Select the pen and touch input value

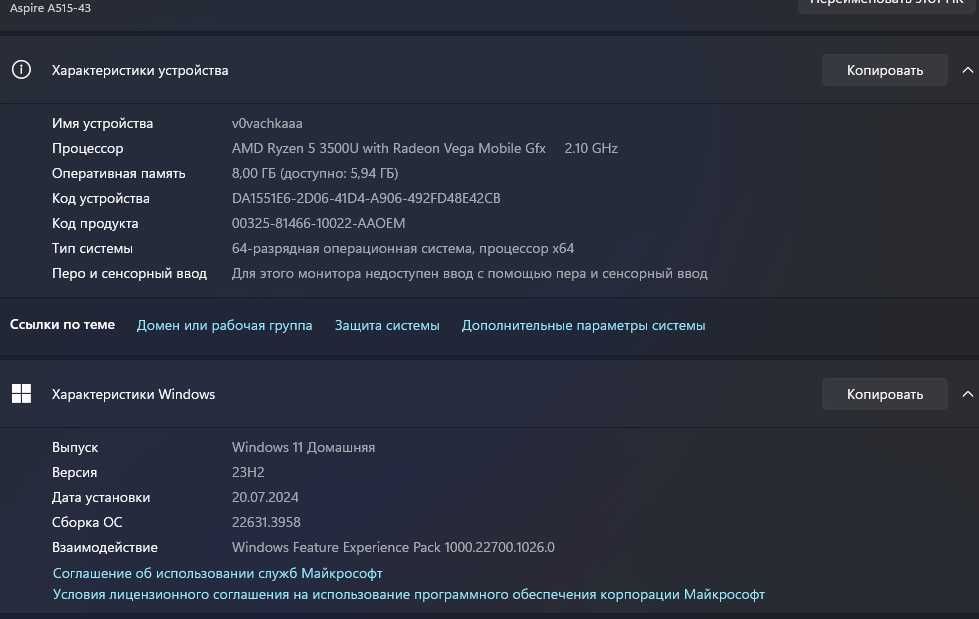[470, 273]
